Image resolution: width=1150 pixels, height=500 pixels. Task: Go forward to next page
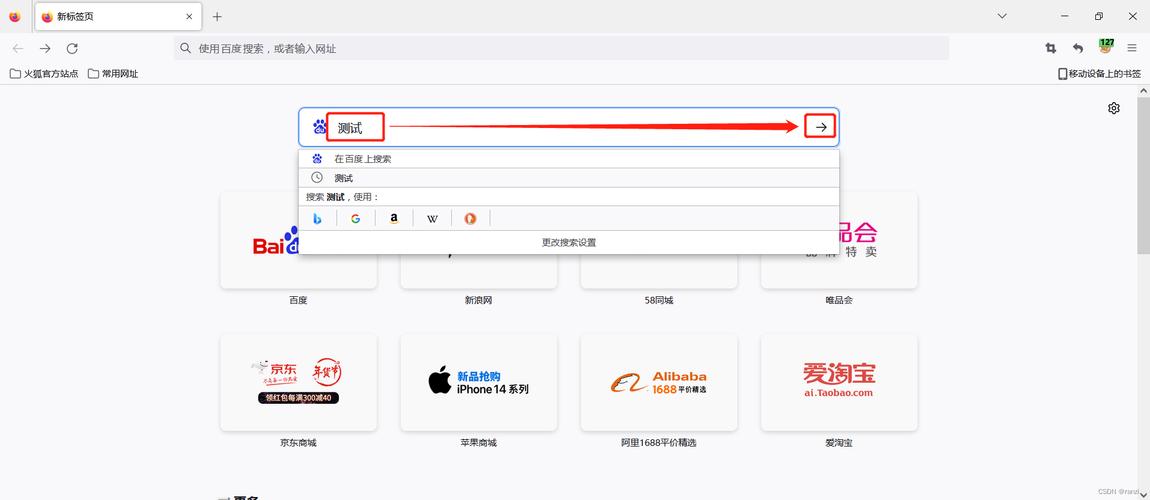(x=45, y=48)
